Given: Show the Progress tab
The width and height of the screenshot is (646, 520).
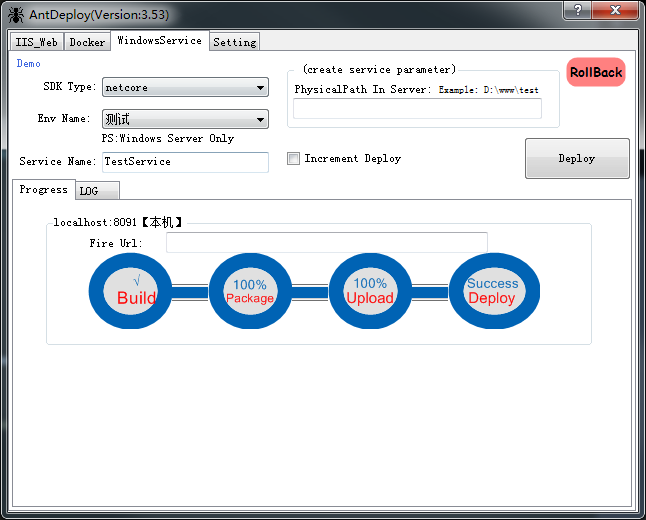Looking at the screenshot, I should tap(44, 190).
